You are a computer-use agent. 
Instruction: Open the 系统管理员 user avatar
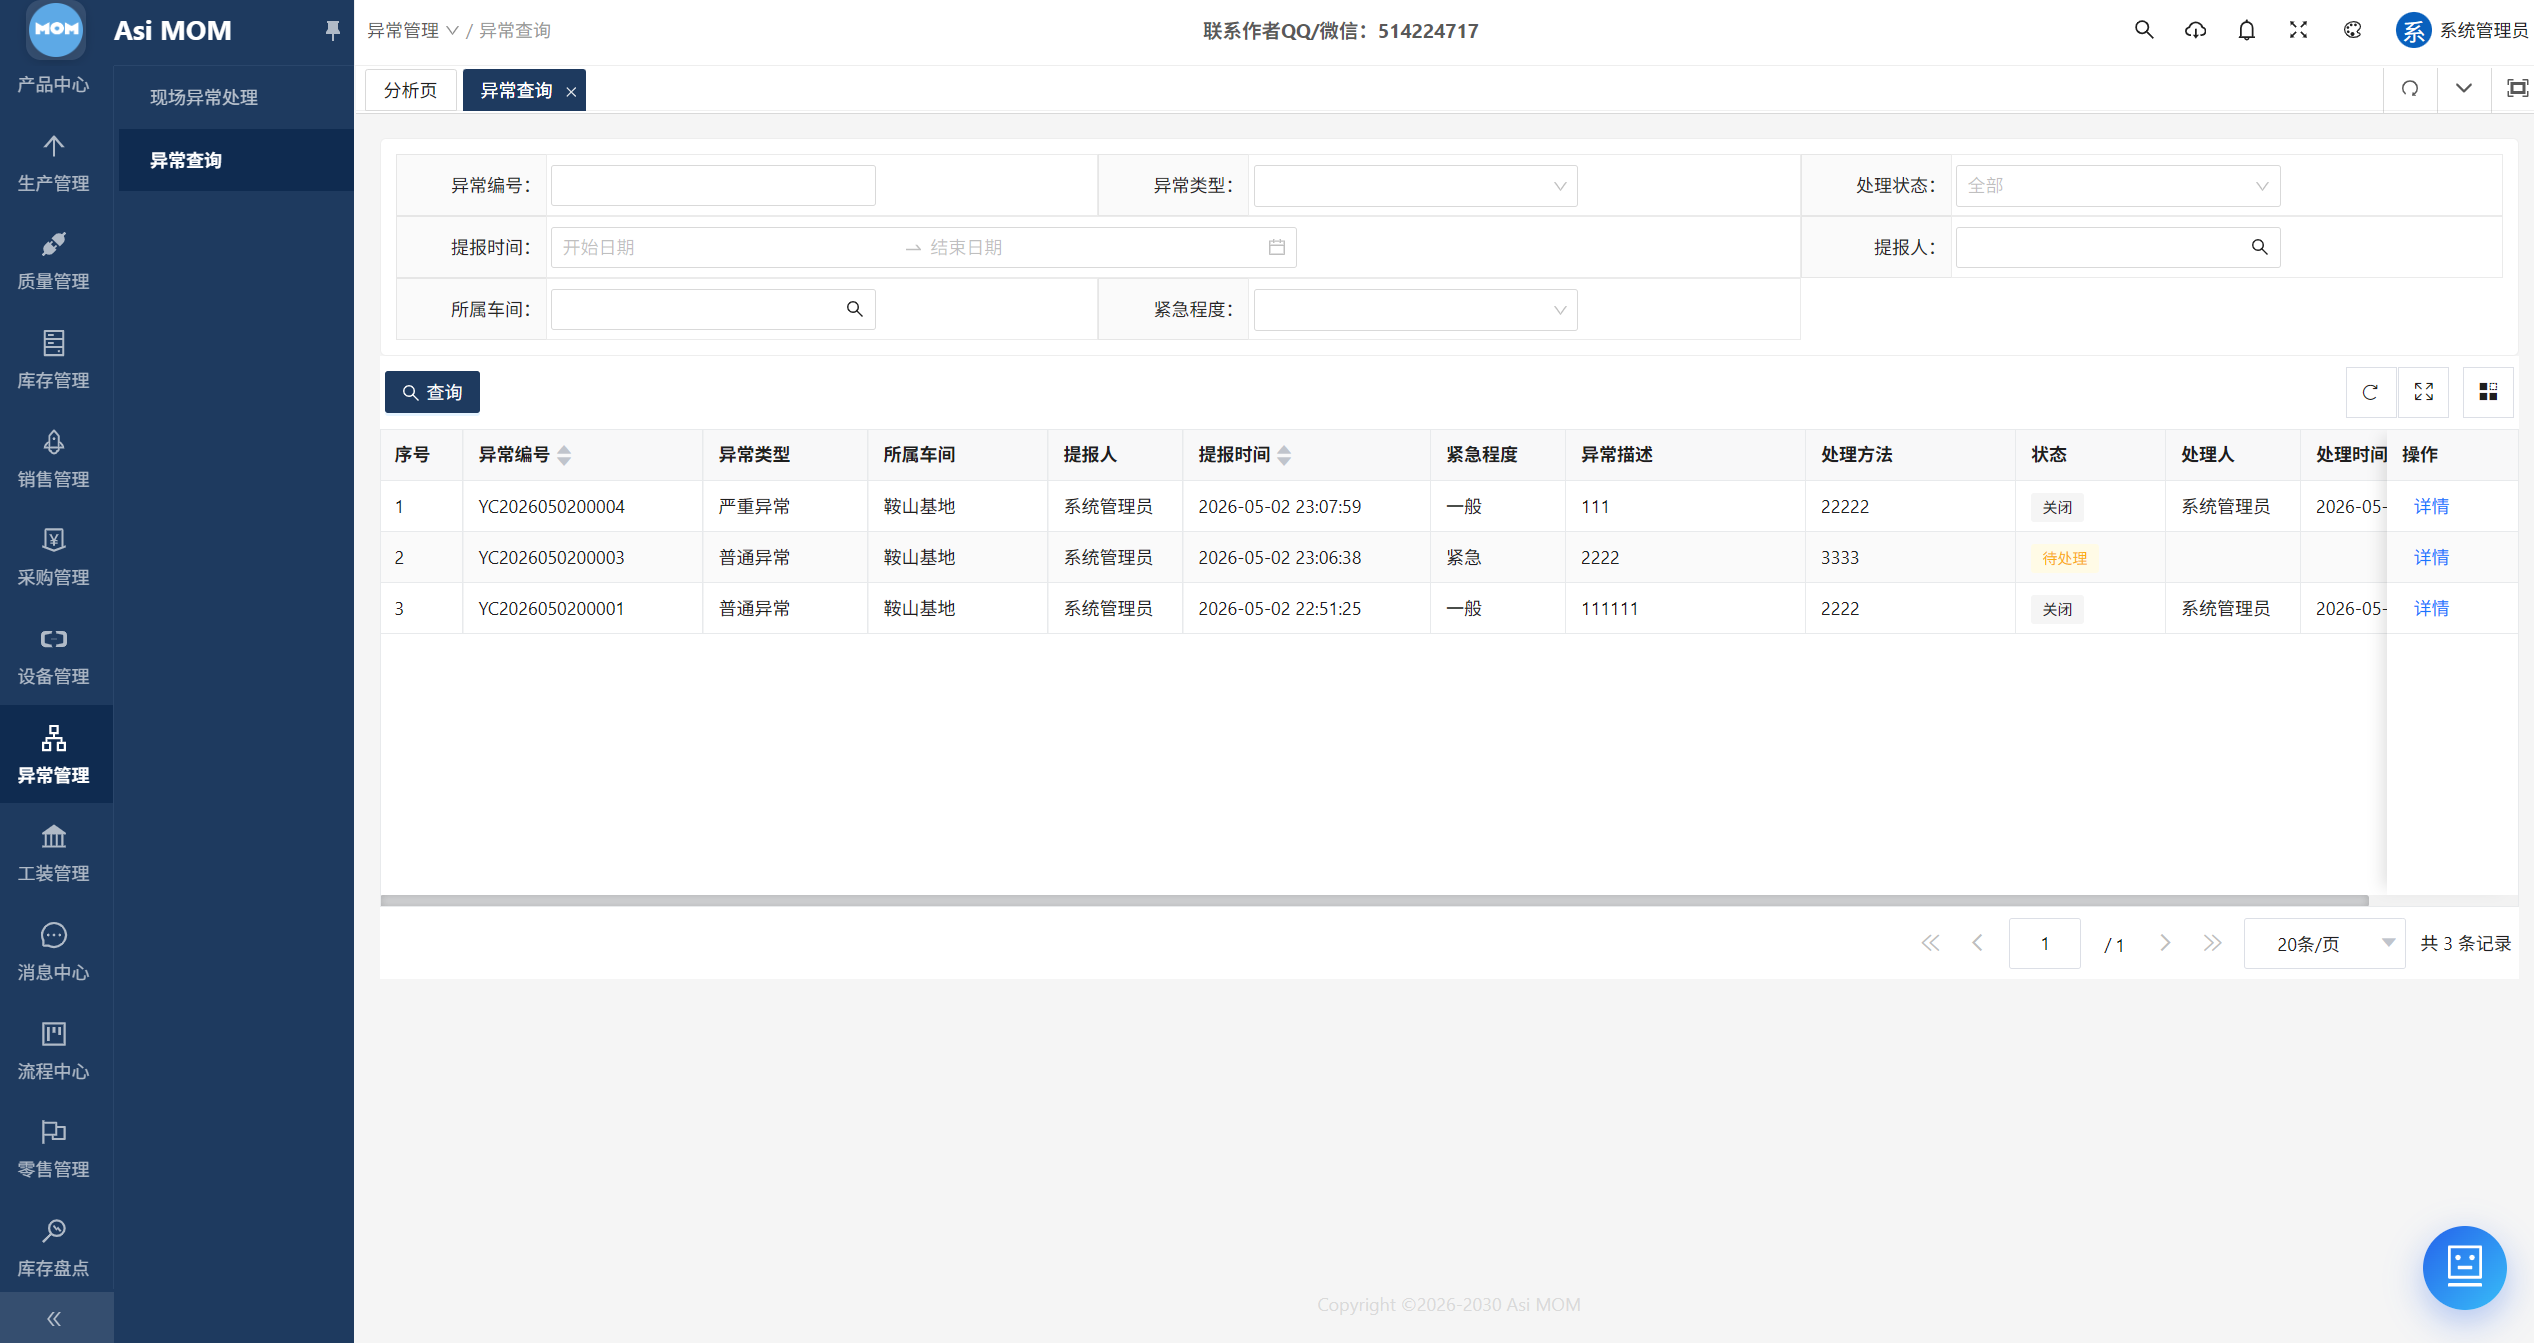(2413, 30)
